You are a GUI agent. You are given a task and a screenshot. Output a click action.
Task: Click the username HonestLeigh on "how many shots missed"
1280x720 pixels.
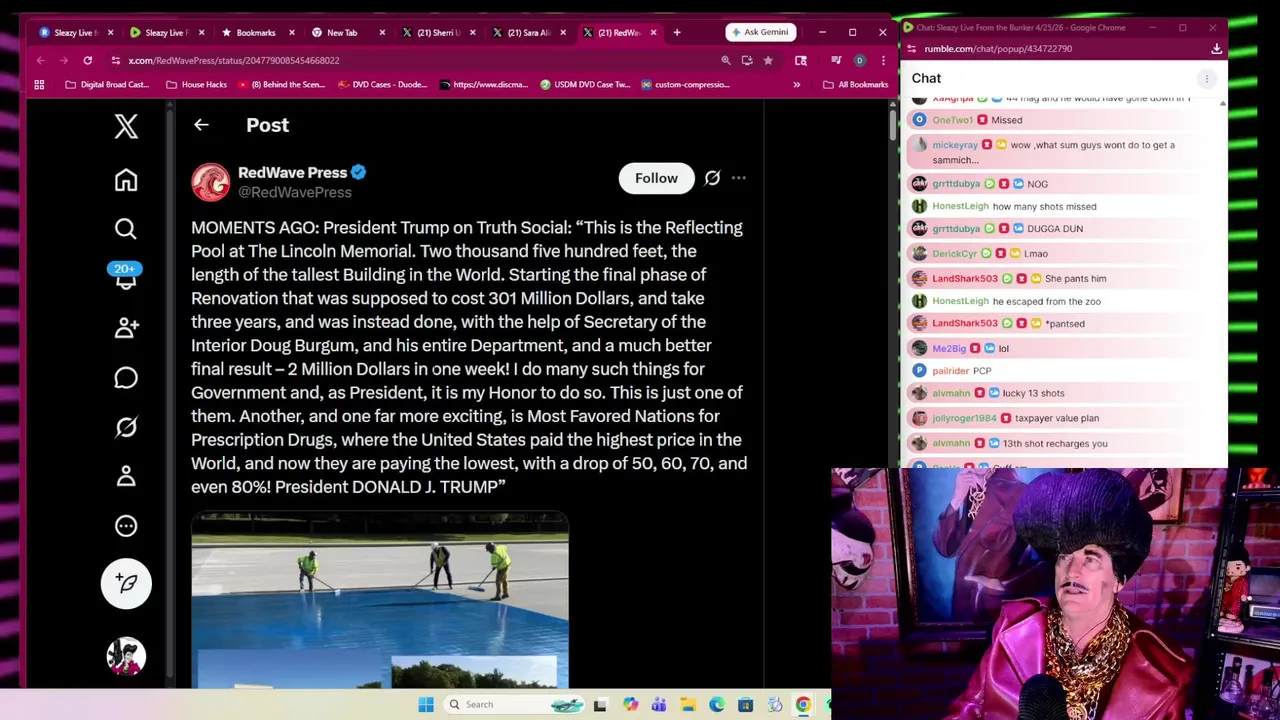[x=960, y=206]
